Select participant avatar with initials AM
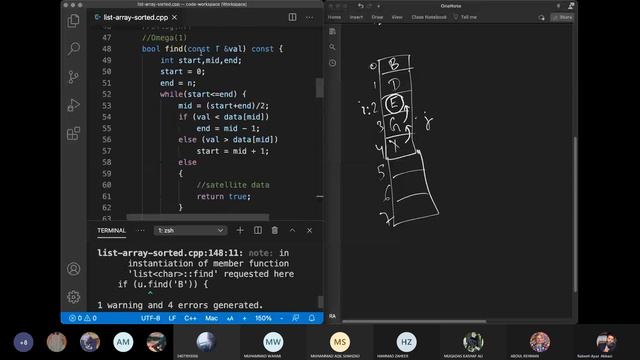The width and height of the screenshot is (640, 360). coord(123,342)
